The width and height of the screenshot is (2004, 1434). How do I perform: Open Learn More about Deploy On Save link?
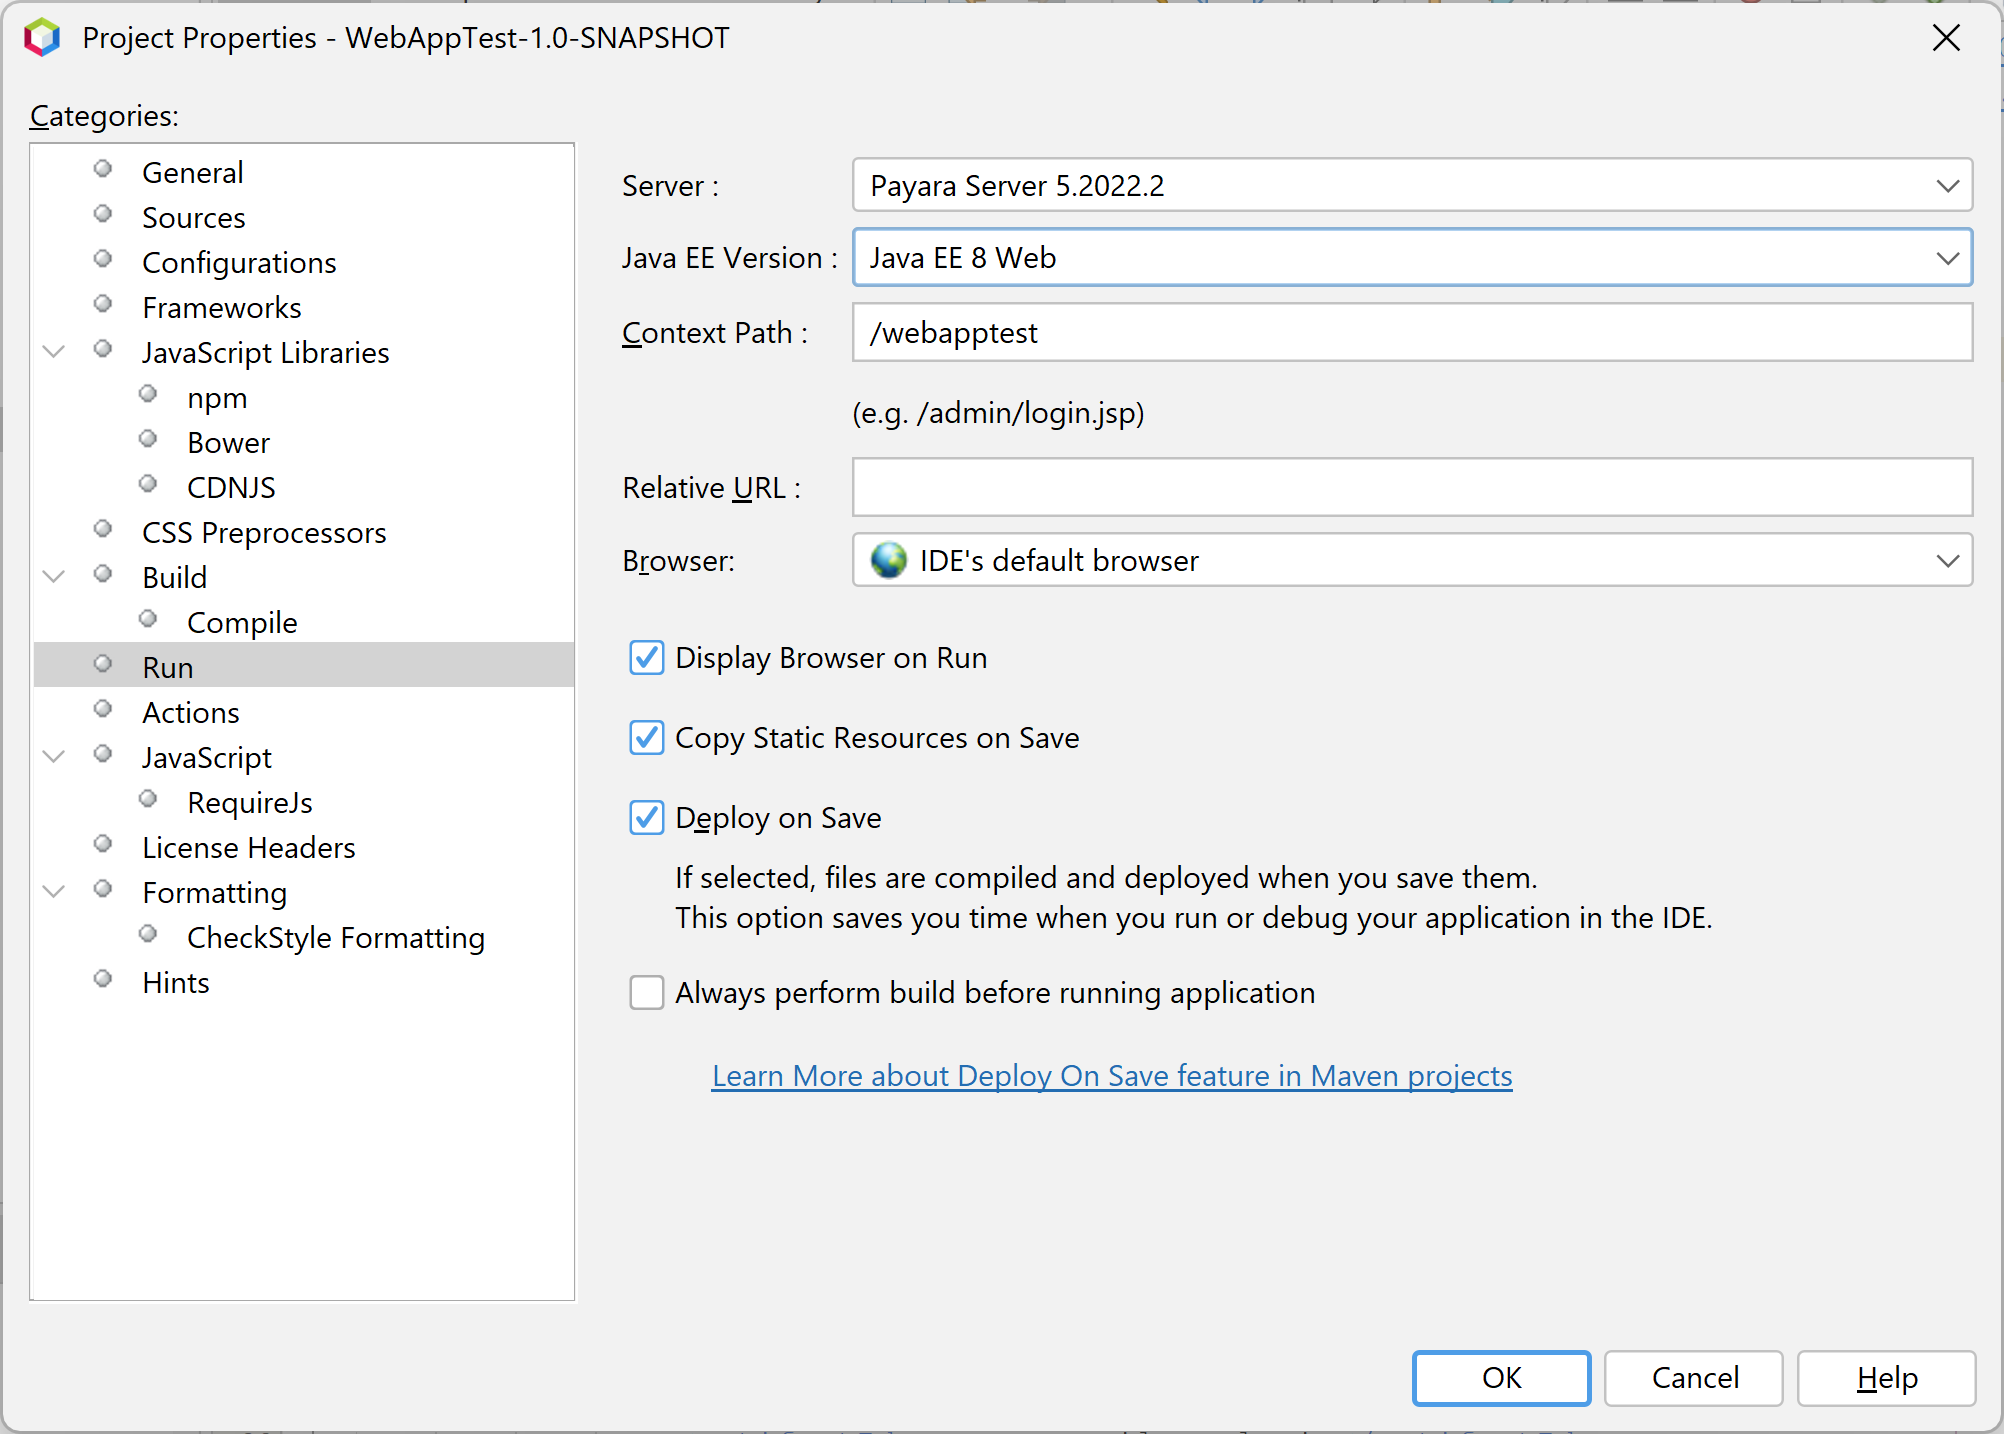click(1110, 1074)
